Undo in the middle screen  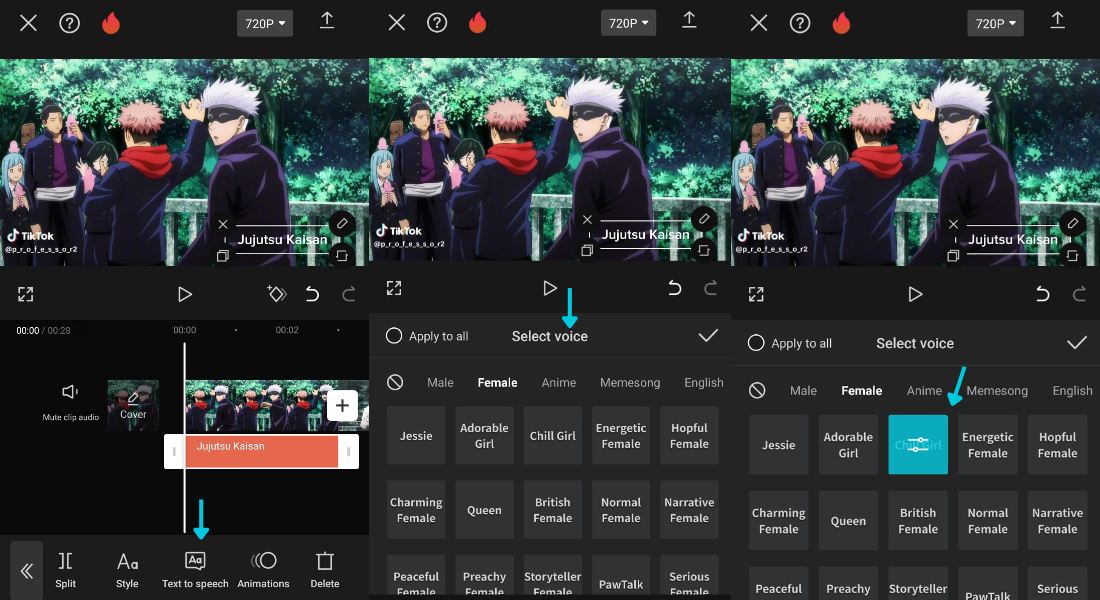point(674,288)
